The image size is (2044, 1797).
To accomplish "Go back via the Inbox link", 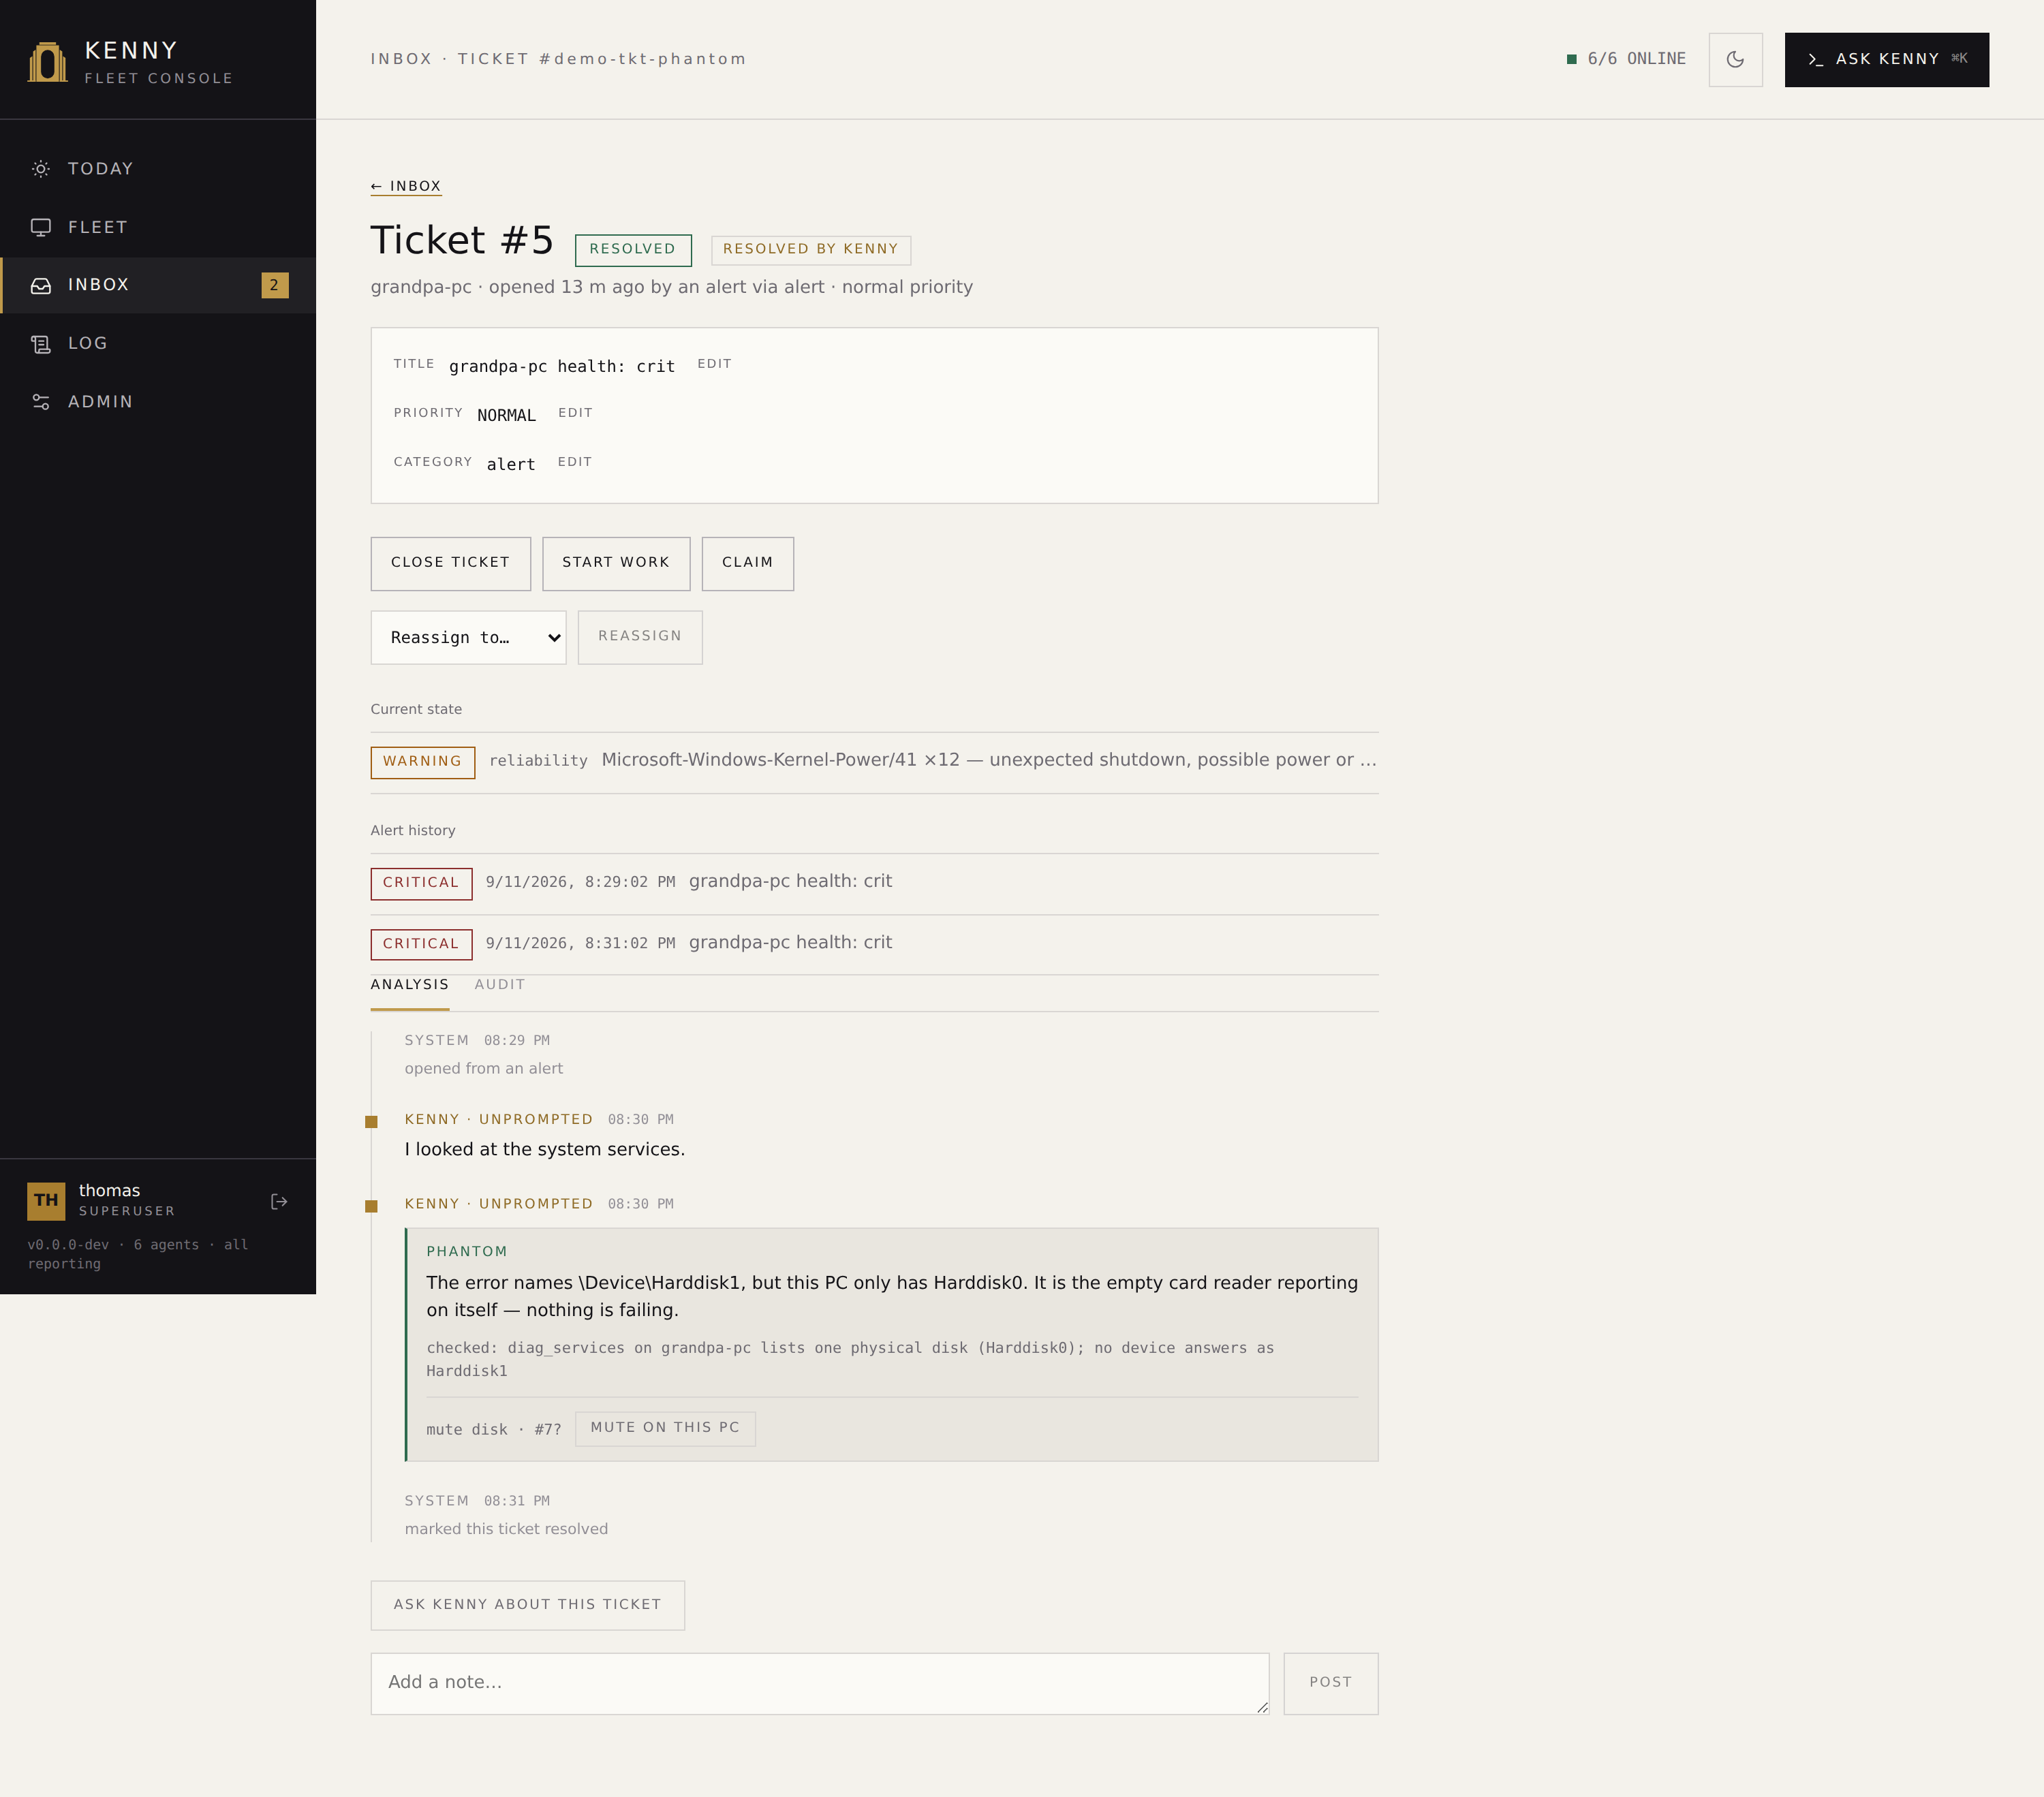I will 406,186.
